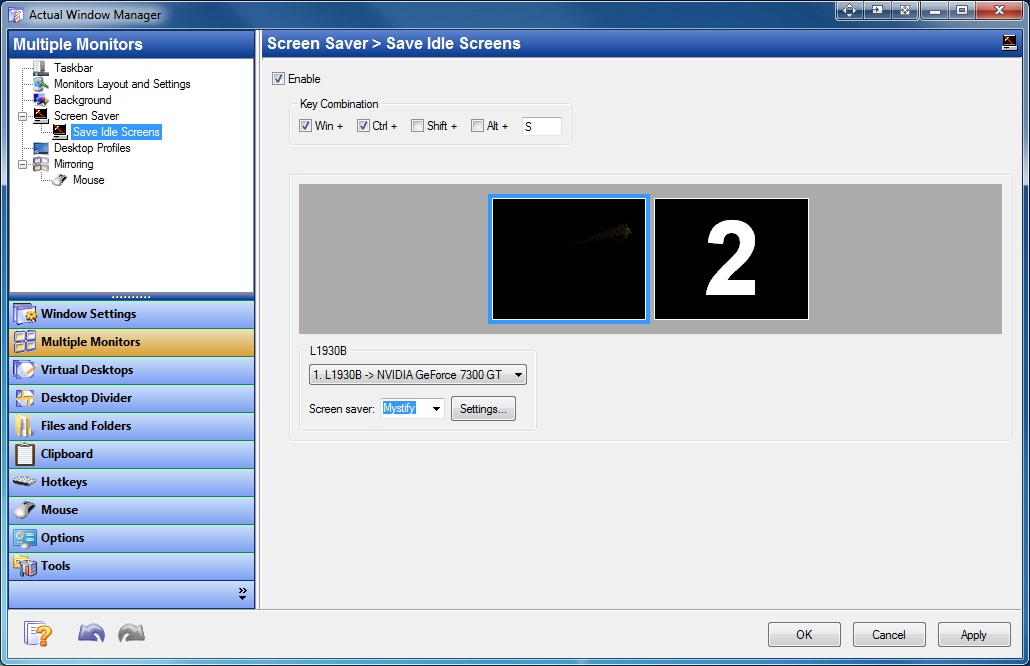Viewport: 1030px width, 666px height.
Task: Open the Files and Folders section
Action: 131,426
